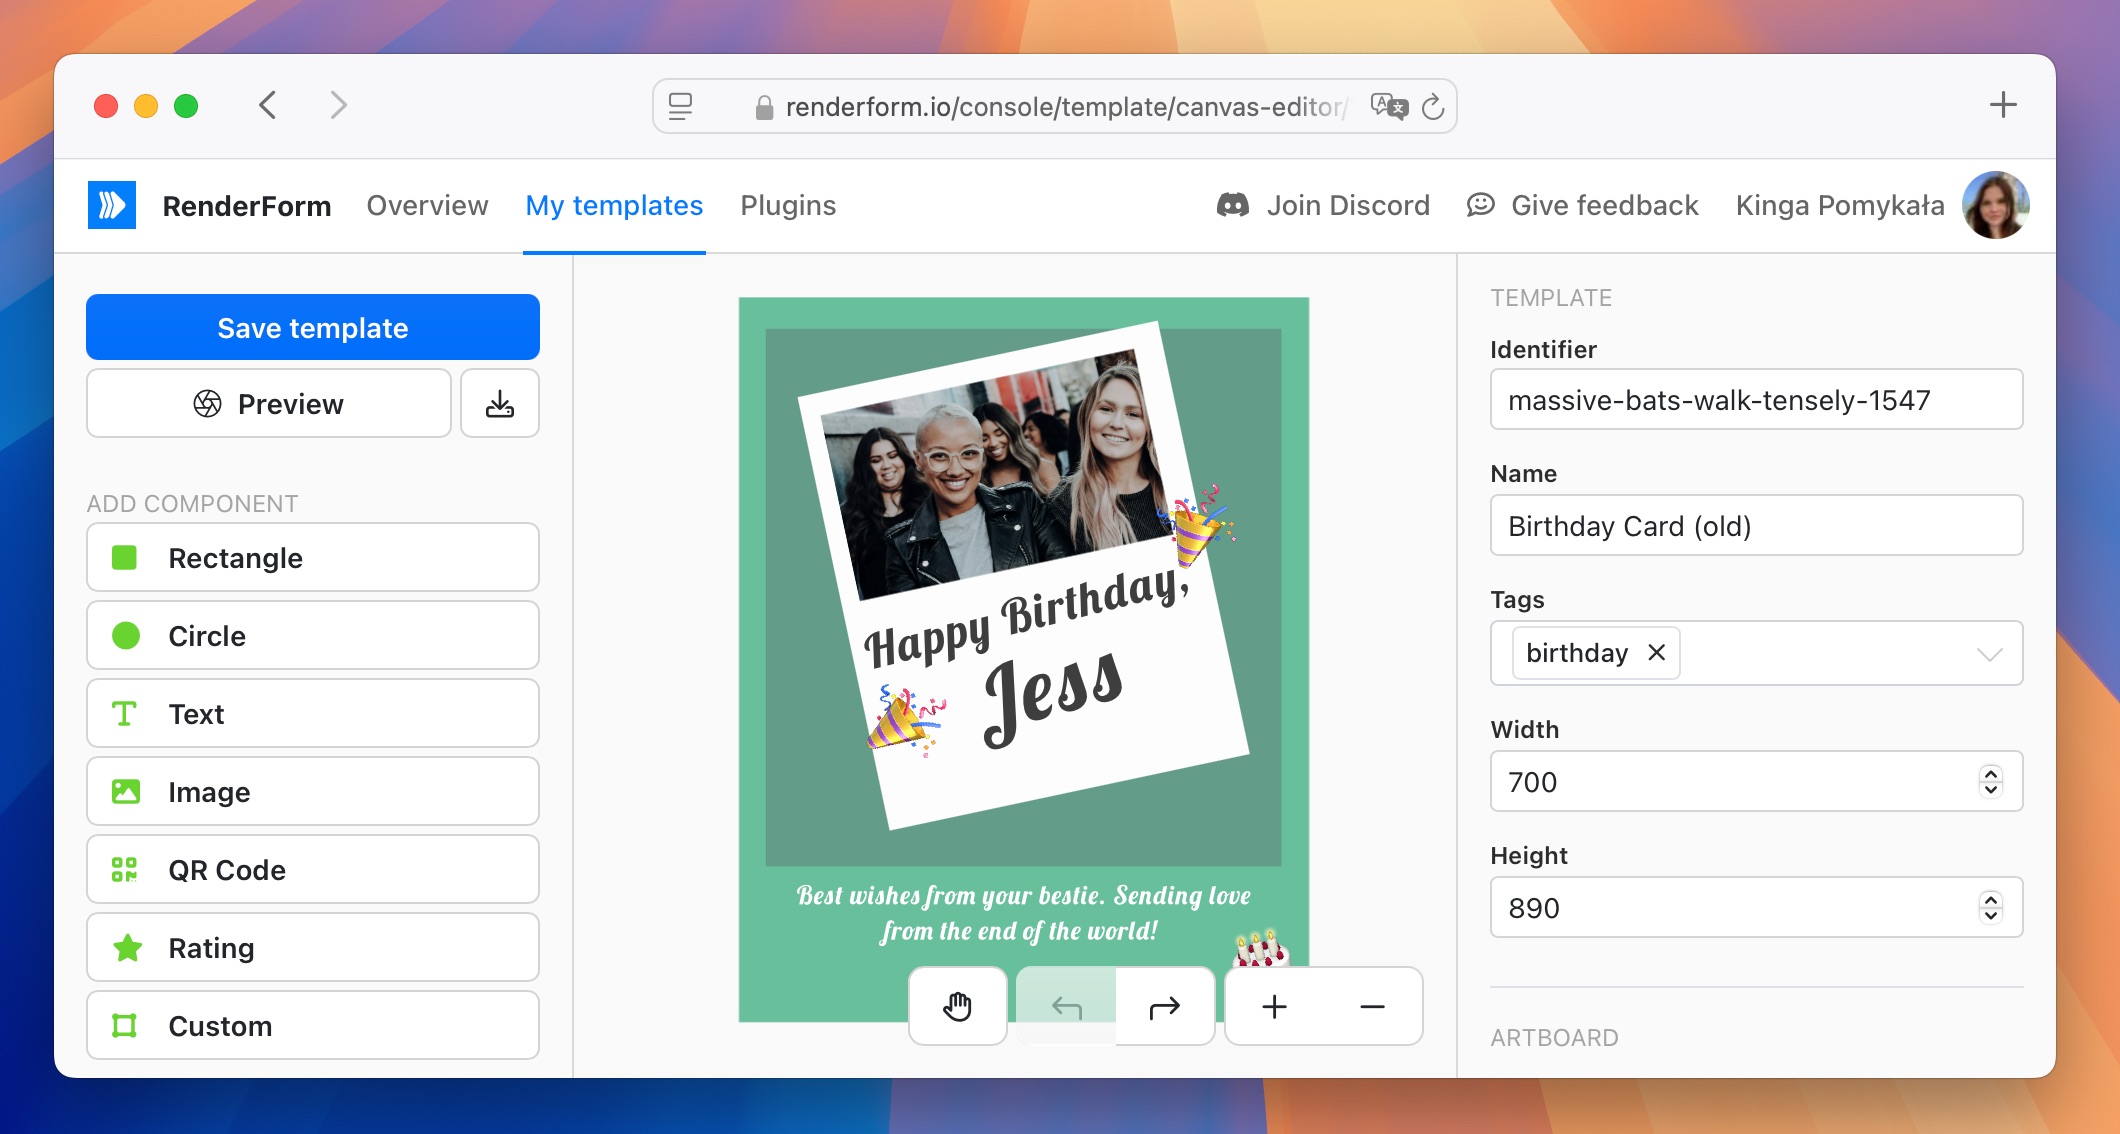
Task: Add an Image component
Action: click(x=313, y=792)
